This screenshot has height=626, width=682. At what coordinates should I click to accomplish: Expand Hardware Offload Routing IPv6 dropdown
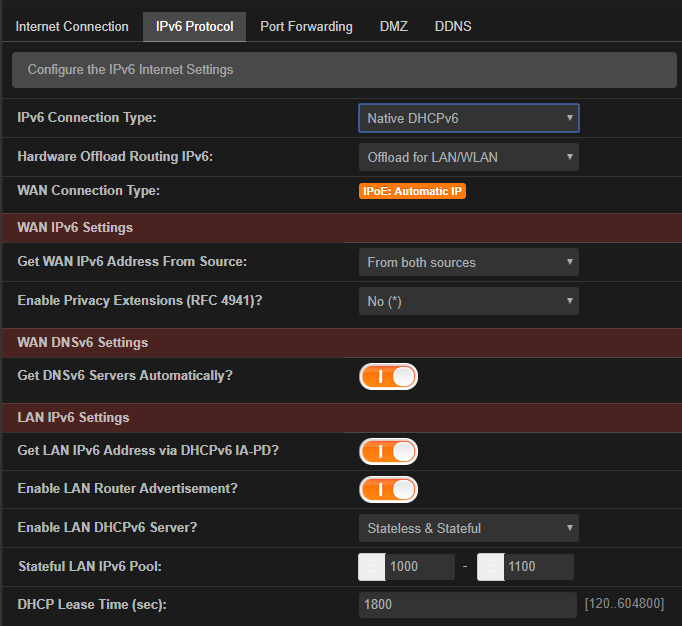tap(468, 157)
